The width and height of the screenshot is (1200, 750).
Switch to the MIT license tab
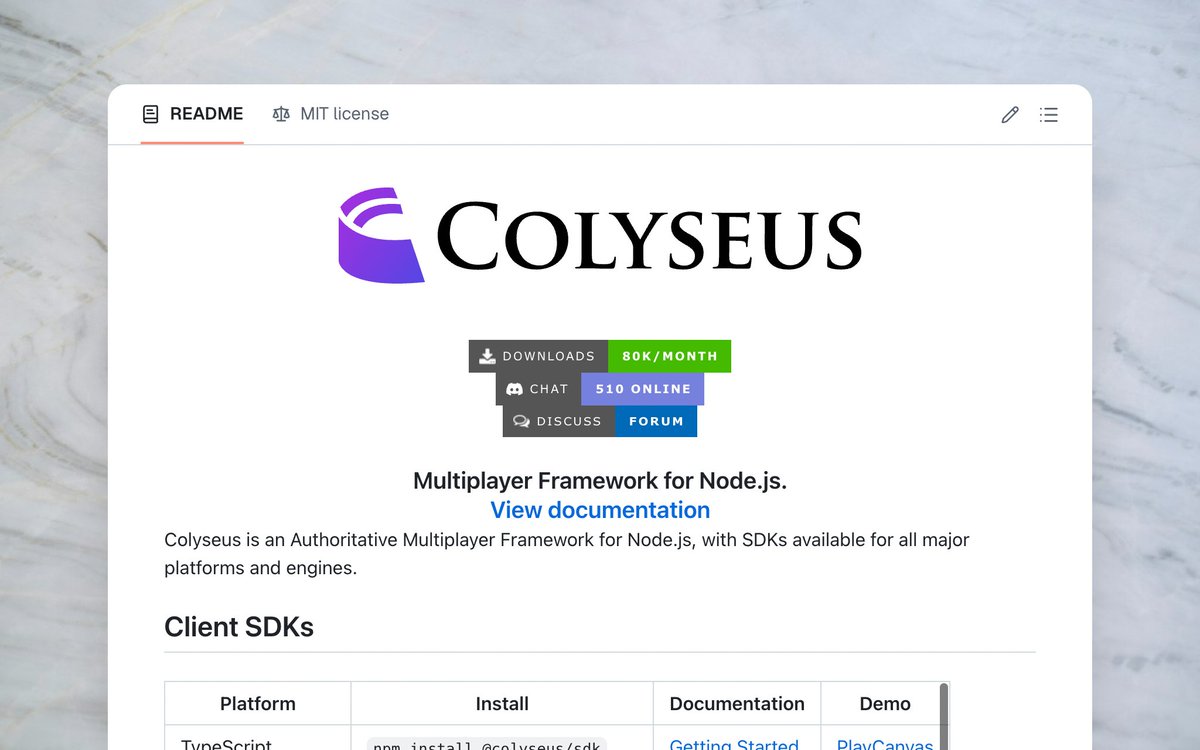(330, 114)
